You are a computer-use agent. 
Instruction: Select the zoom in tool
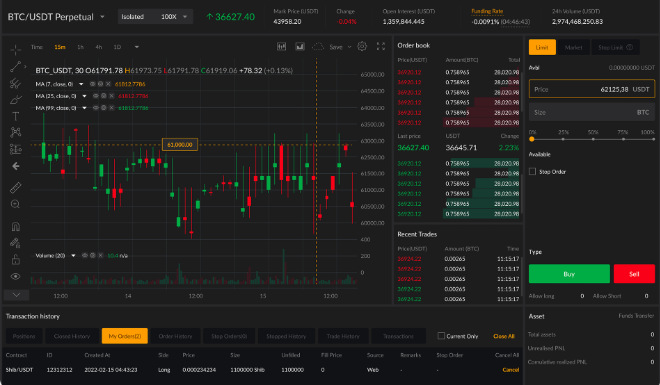[16, 204]
